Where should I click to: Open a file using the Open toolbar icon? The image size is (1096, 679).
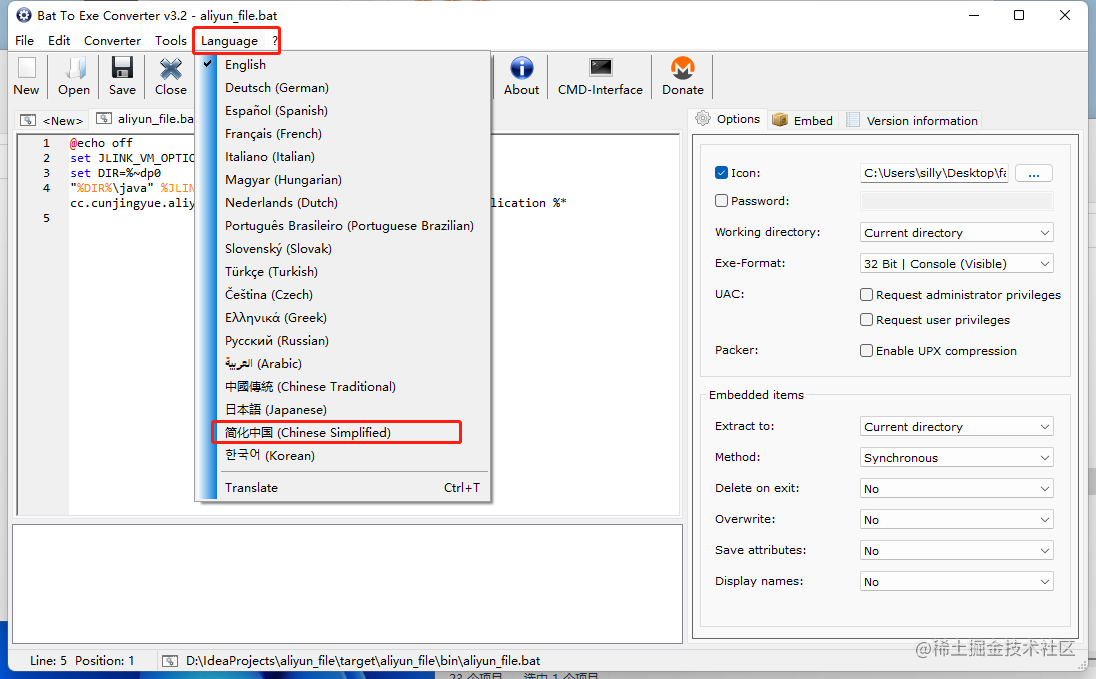[73, 75]
